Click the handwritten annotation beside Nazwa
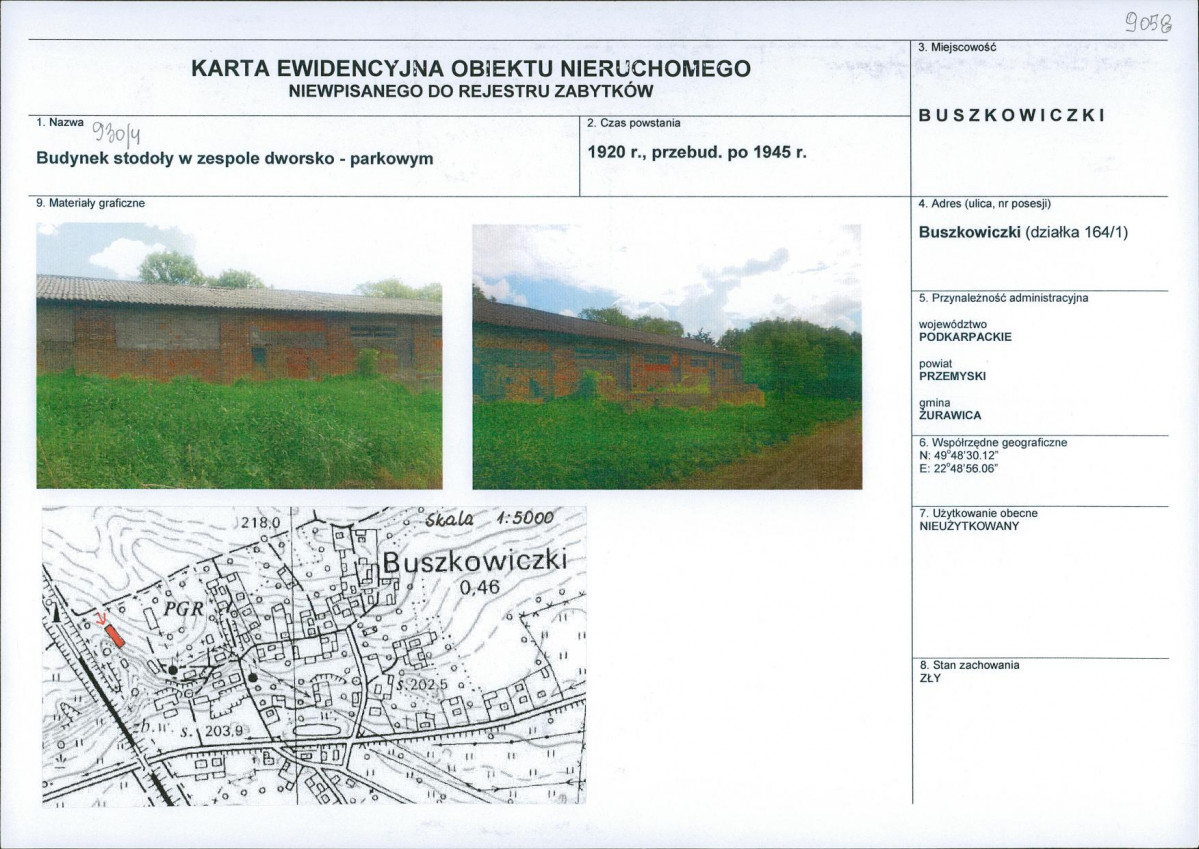1199x849 pixels. point(117,132)
